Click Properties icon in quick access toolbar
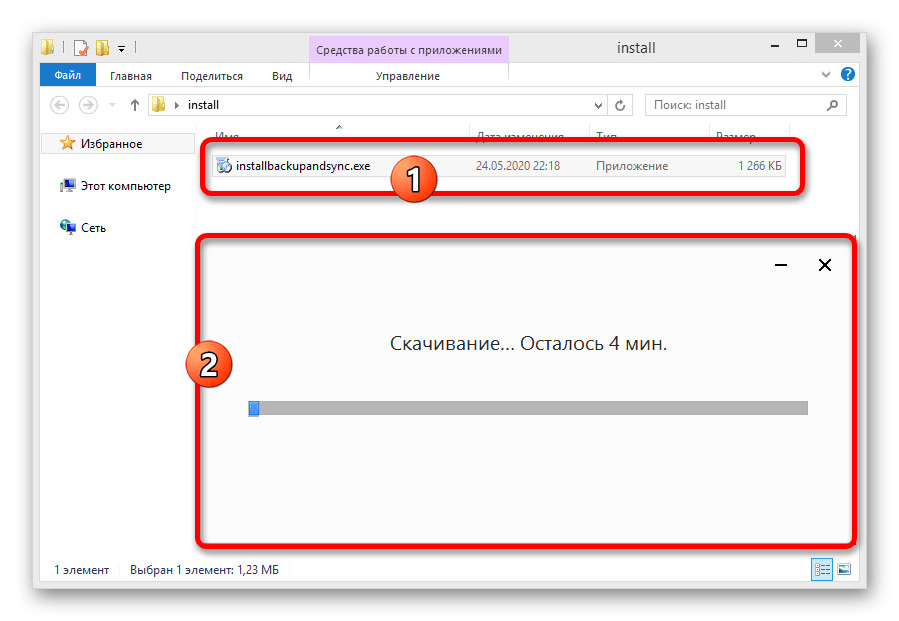899x621 pixels. [x=81, y=47]
